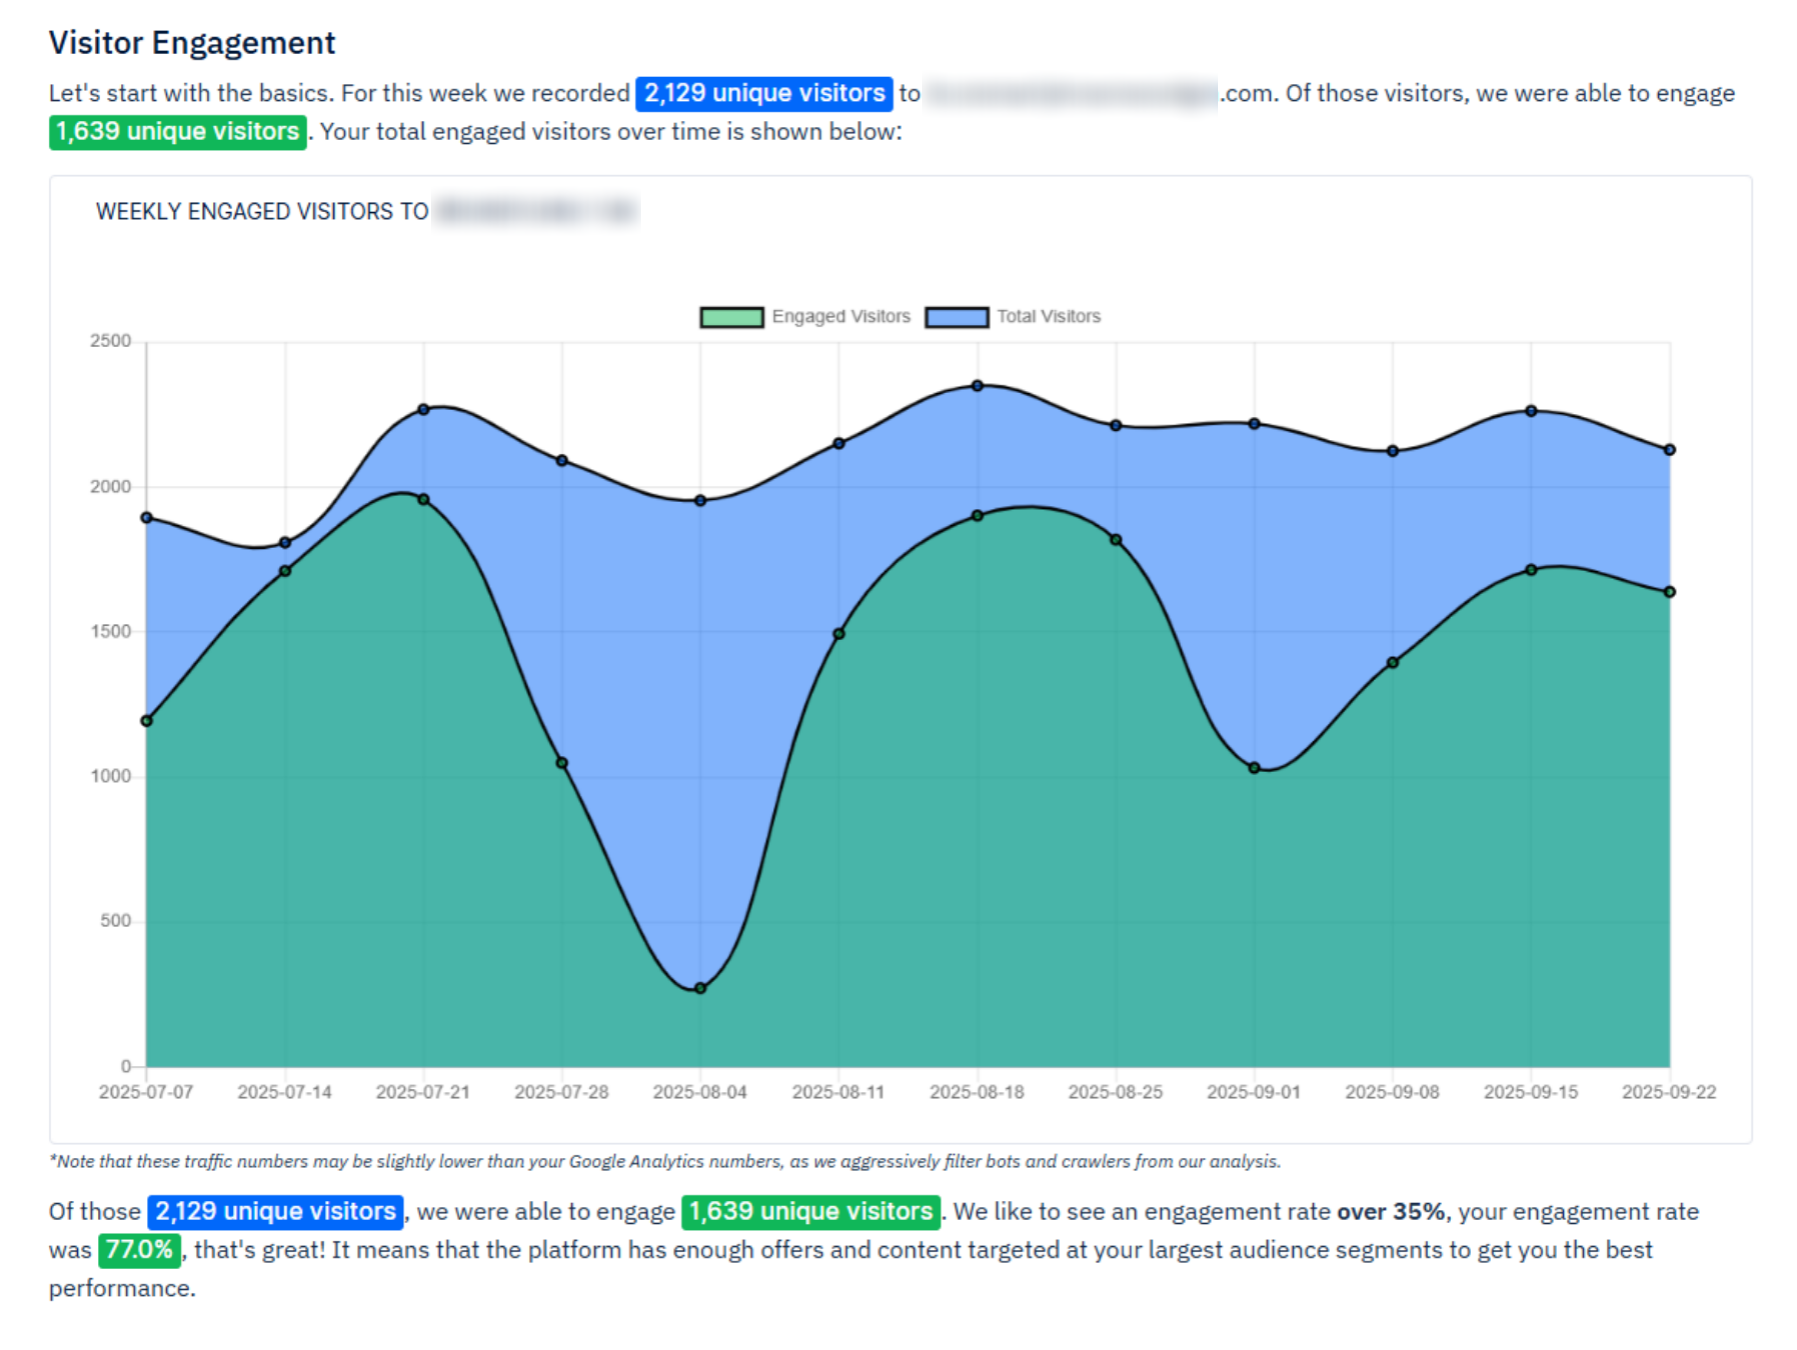This screenshot has height=1350, width=1797.
Task: Toggle the Total Visitors legend label
Action: pos(1048,317)
